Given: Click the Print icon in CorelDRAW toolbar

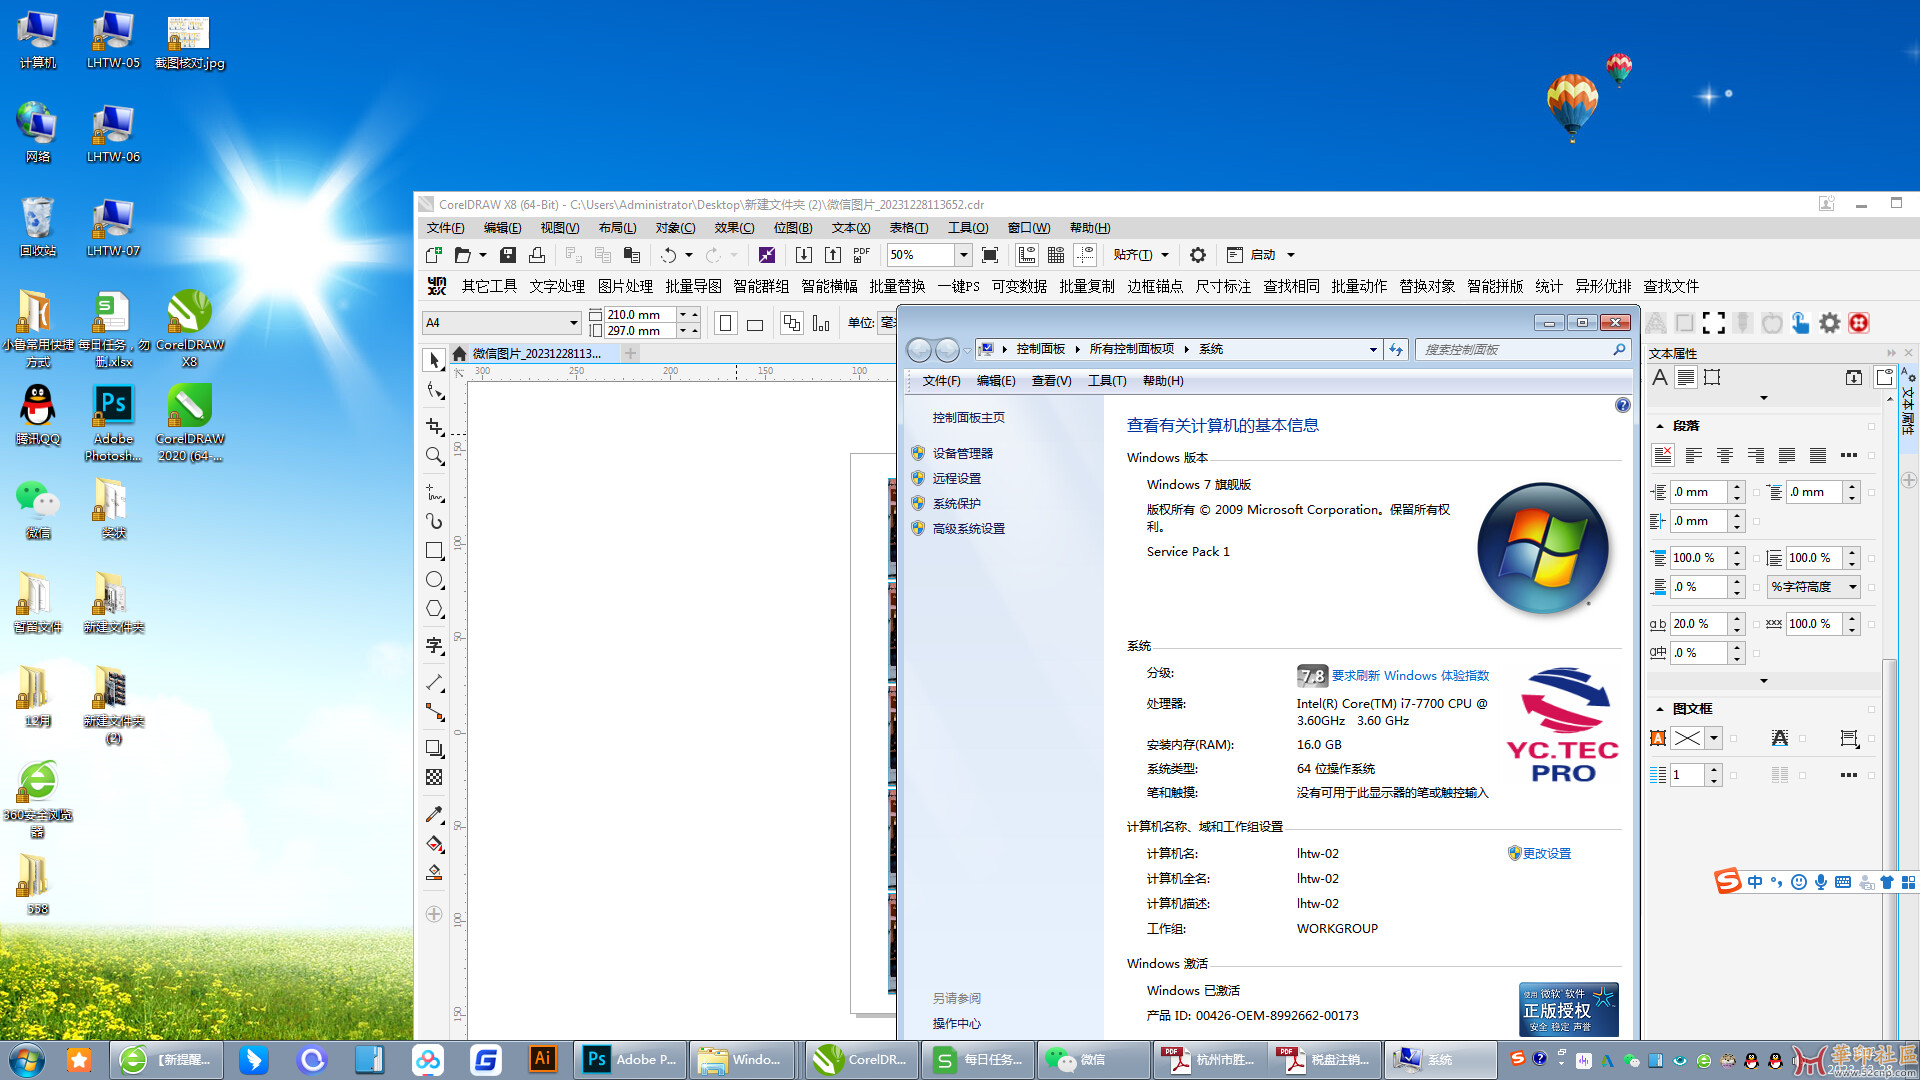Looking at the screenshot, I should [537, 255].
